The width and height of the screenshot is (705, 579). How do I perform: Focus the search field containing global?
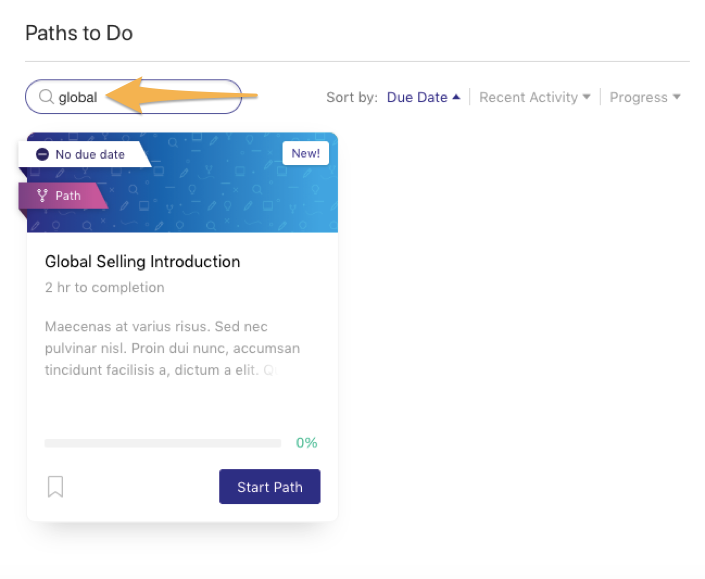click(134, 97)
